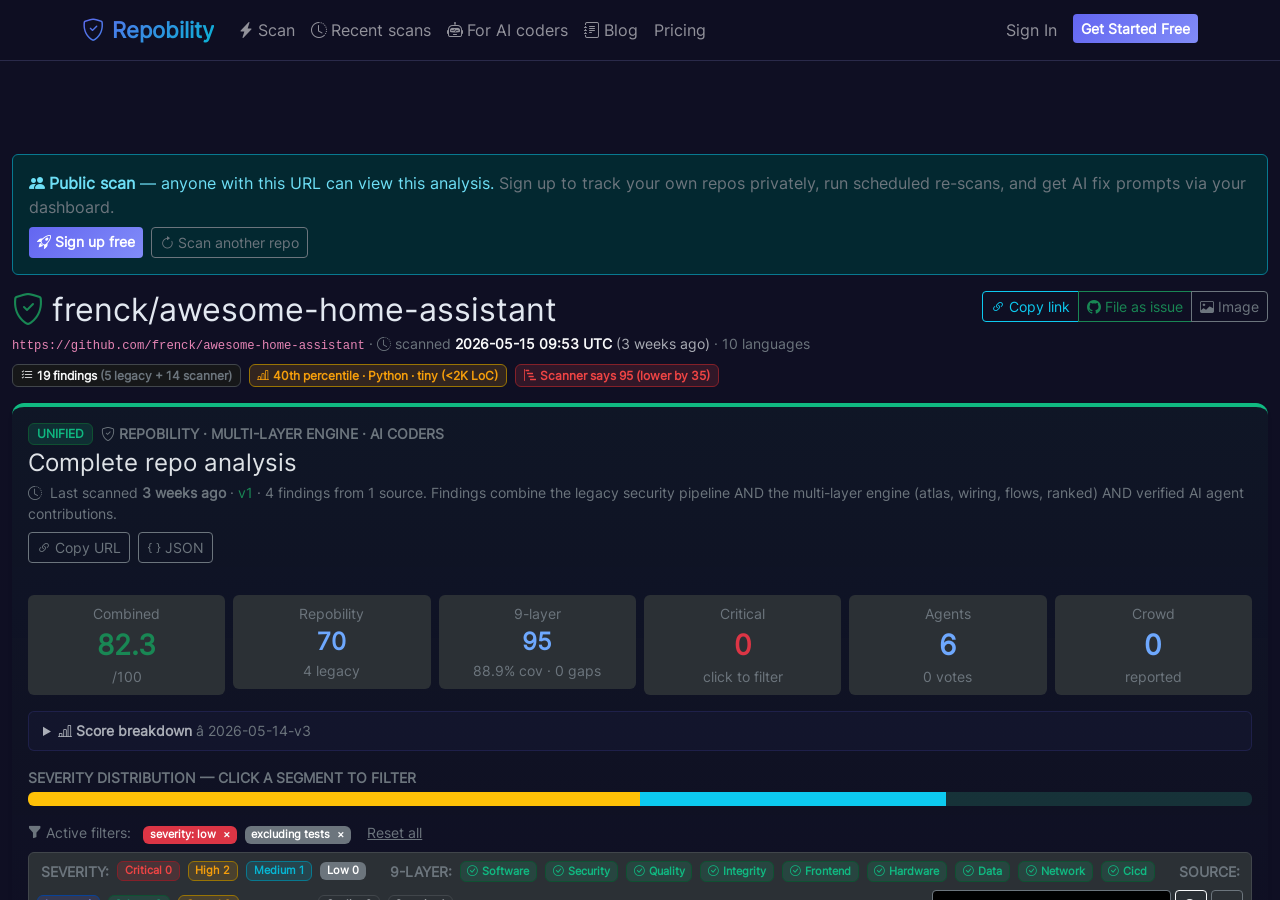
Task: Open the github.com/frenck/awesome-home-assistant URL
Action: pyautogui.click(x=188, y=345)
